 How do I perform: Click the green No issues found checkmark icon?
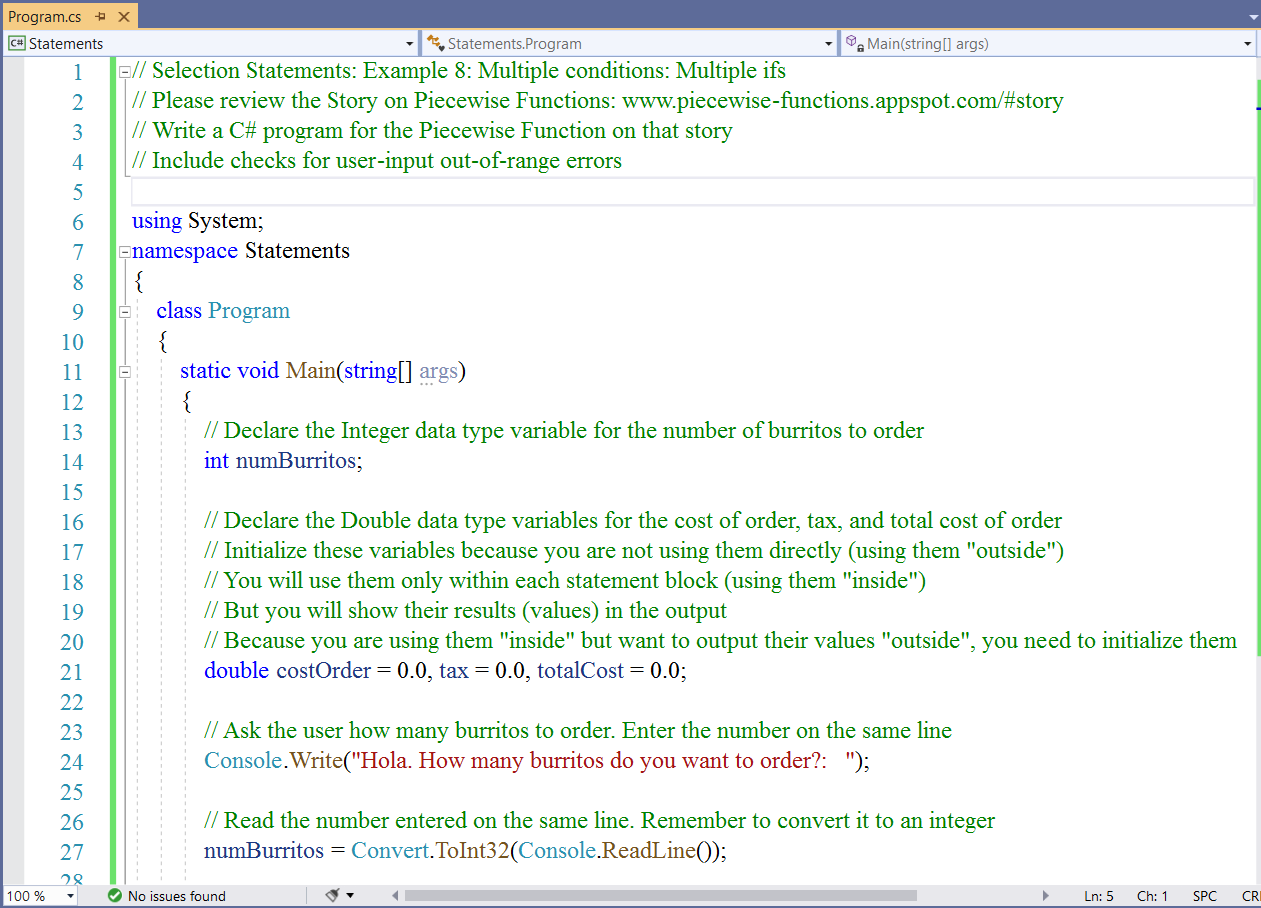(x=114, y=896)
